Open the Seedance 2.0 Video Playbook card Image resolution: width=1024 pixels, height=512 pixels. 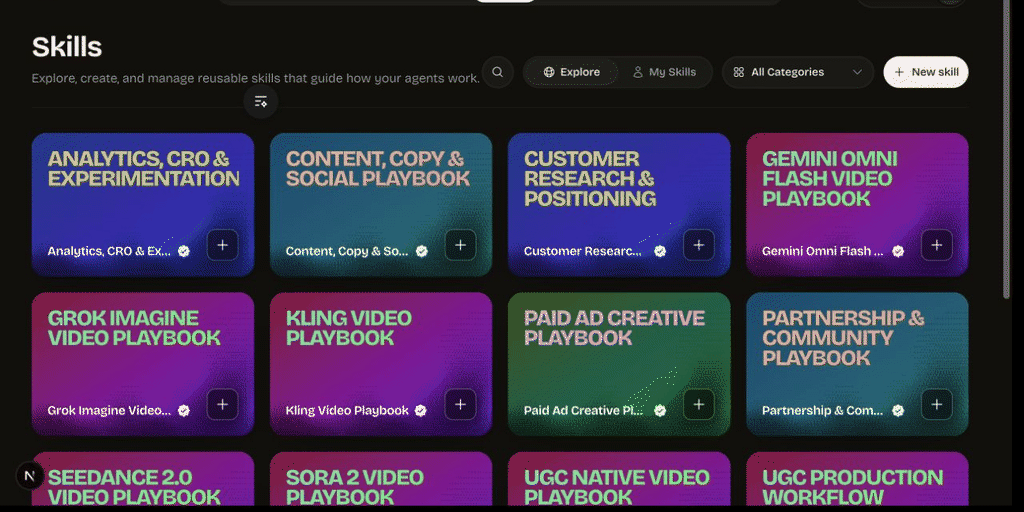(x=143, y=480)
